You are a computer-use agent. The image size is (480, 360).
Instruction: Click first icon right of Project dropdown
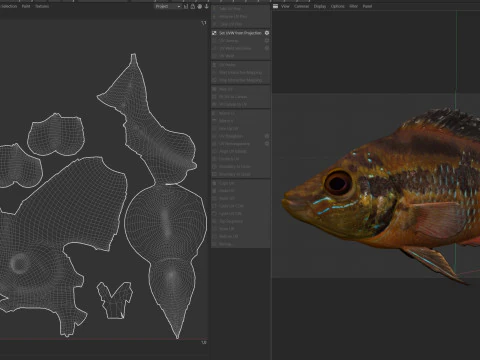pos(186,6)
